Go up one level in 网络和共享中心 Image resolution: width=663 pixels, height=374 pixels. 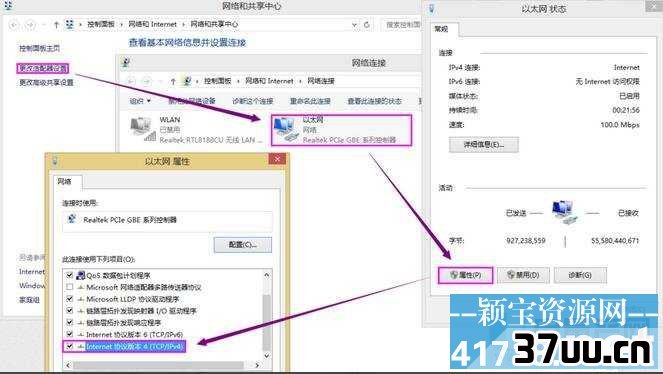coord(56,25)
